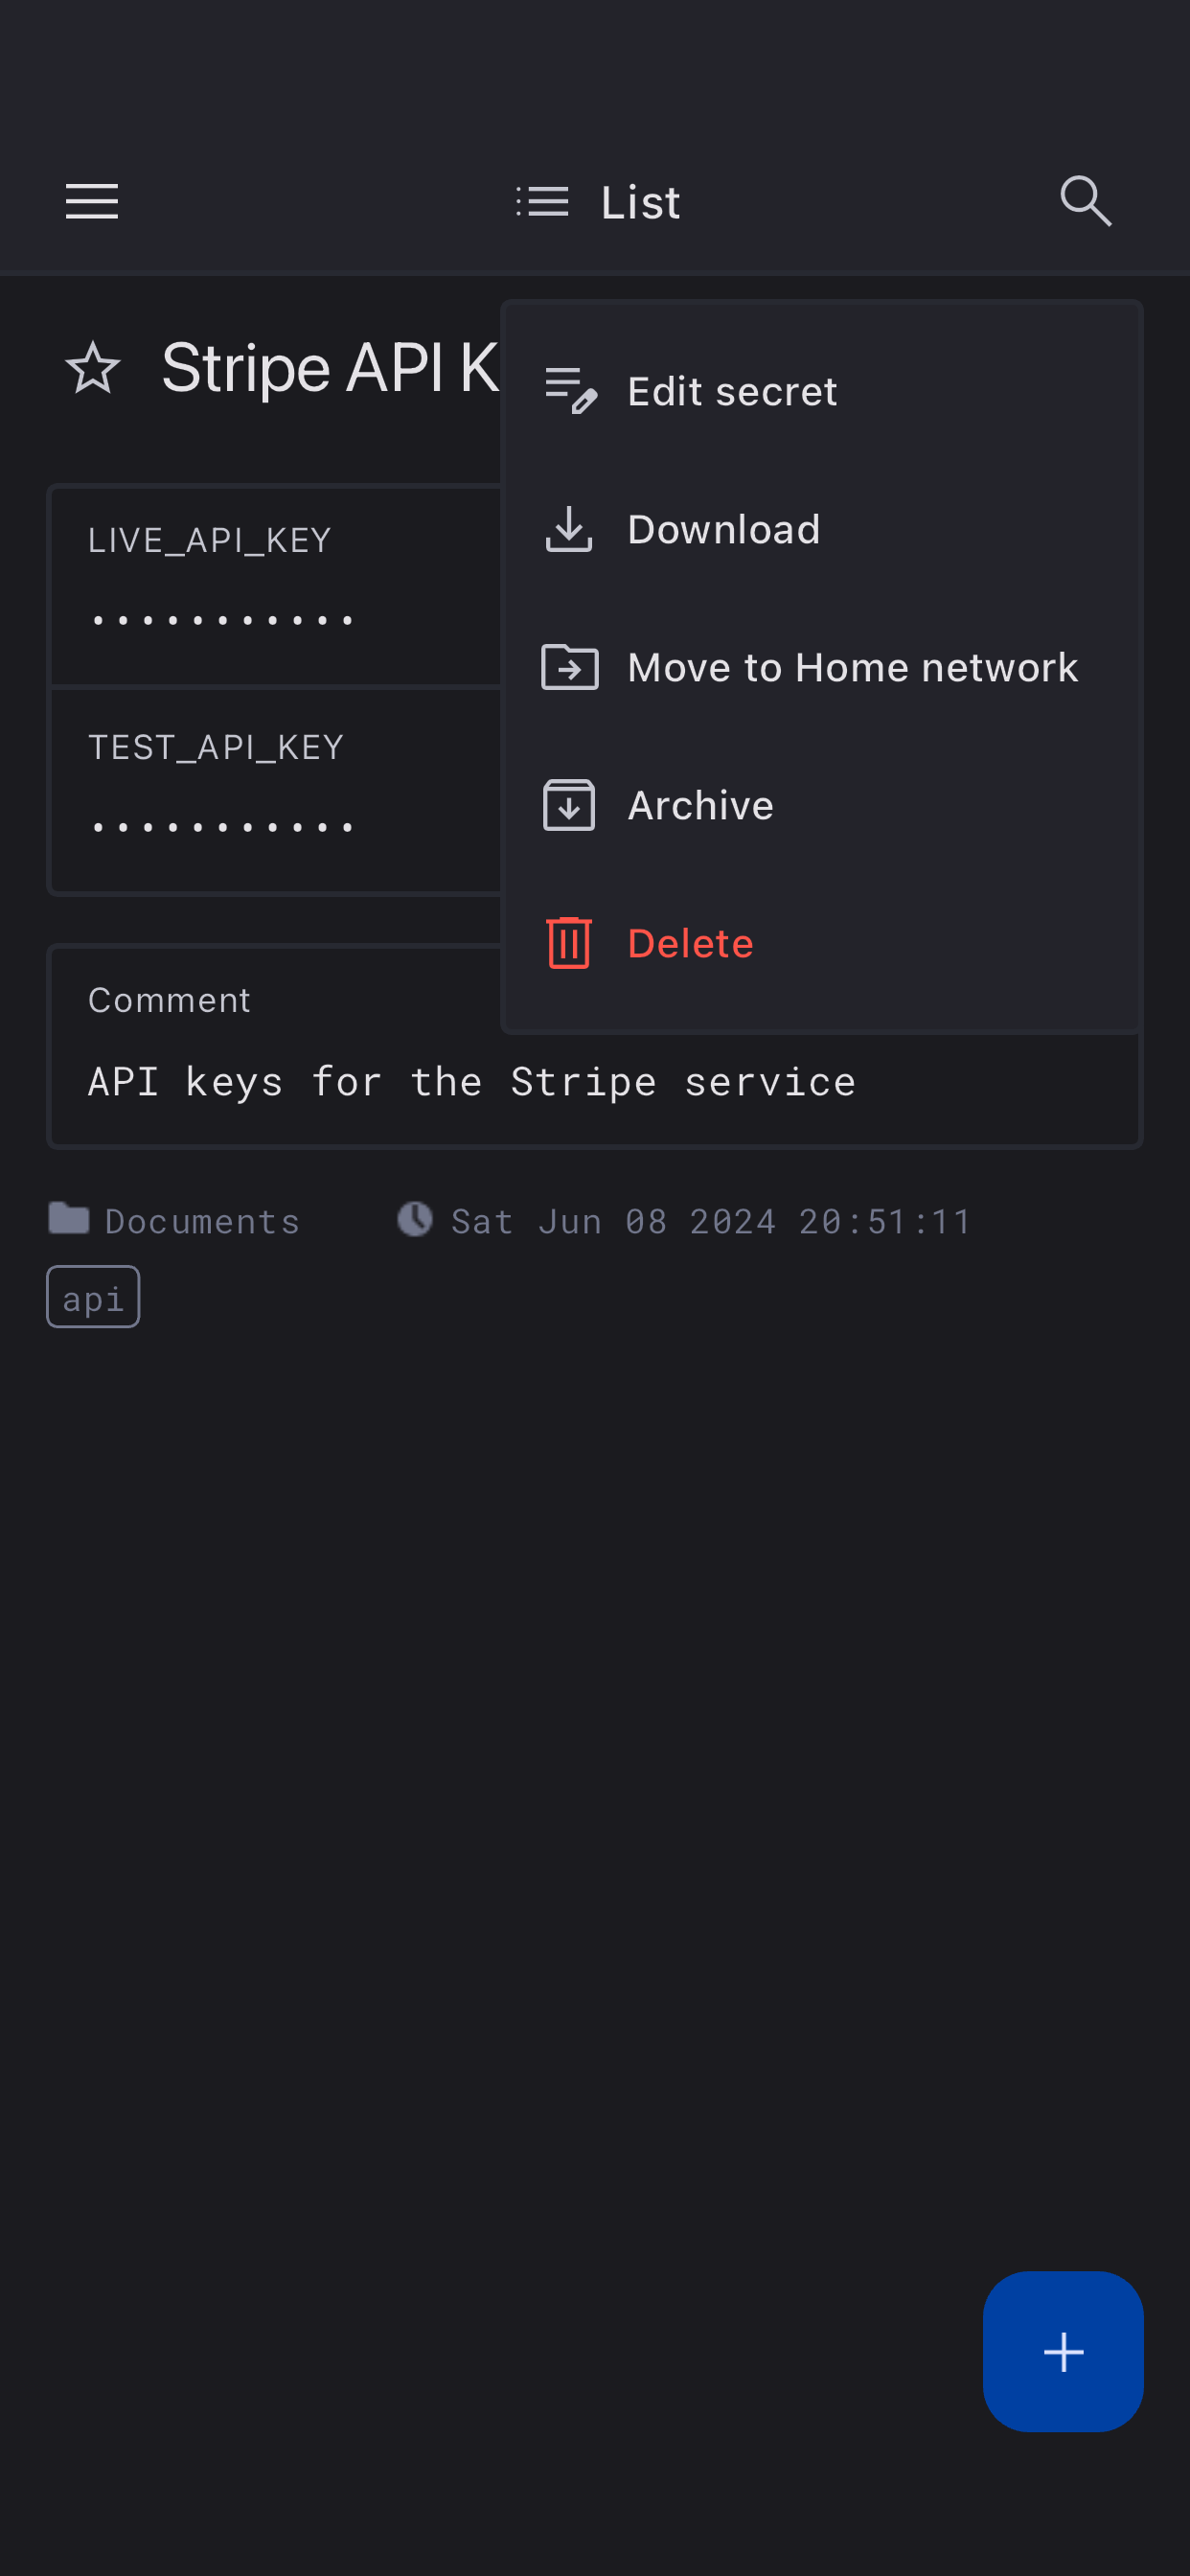Open the List view selector
Screen dimensions: 1190x2576
[599, 202]
